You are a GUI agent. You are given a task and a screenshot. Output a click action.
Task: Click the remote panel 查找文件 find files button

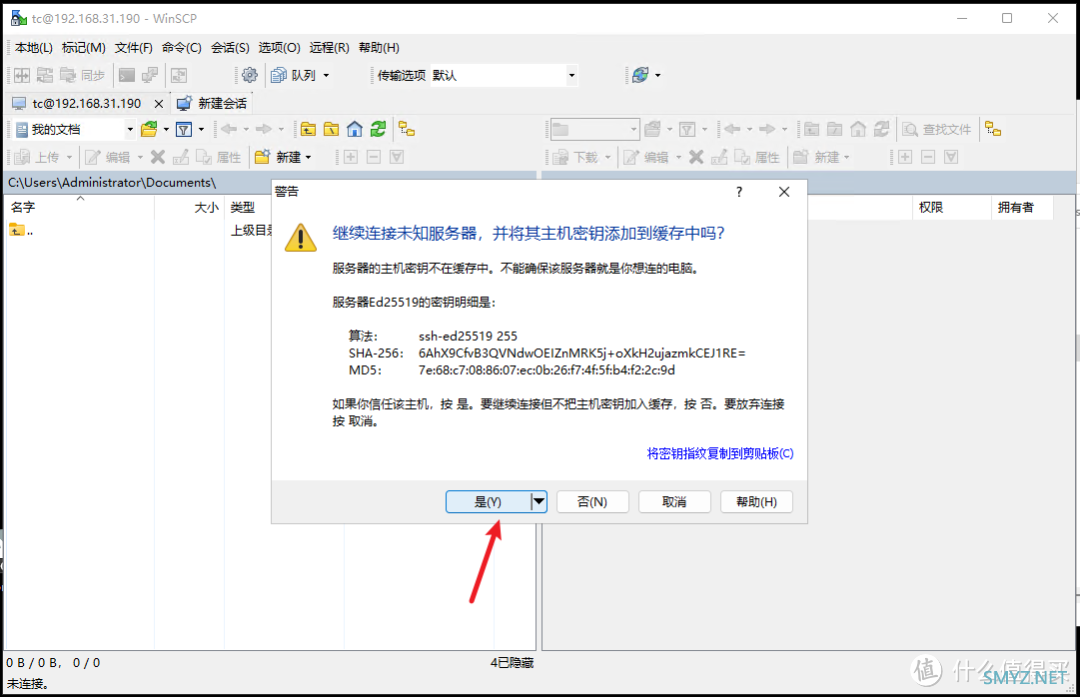[937, 129]
